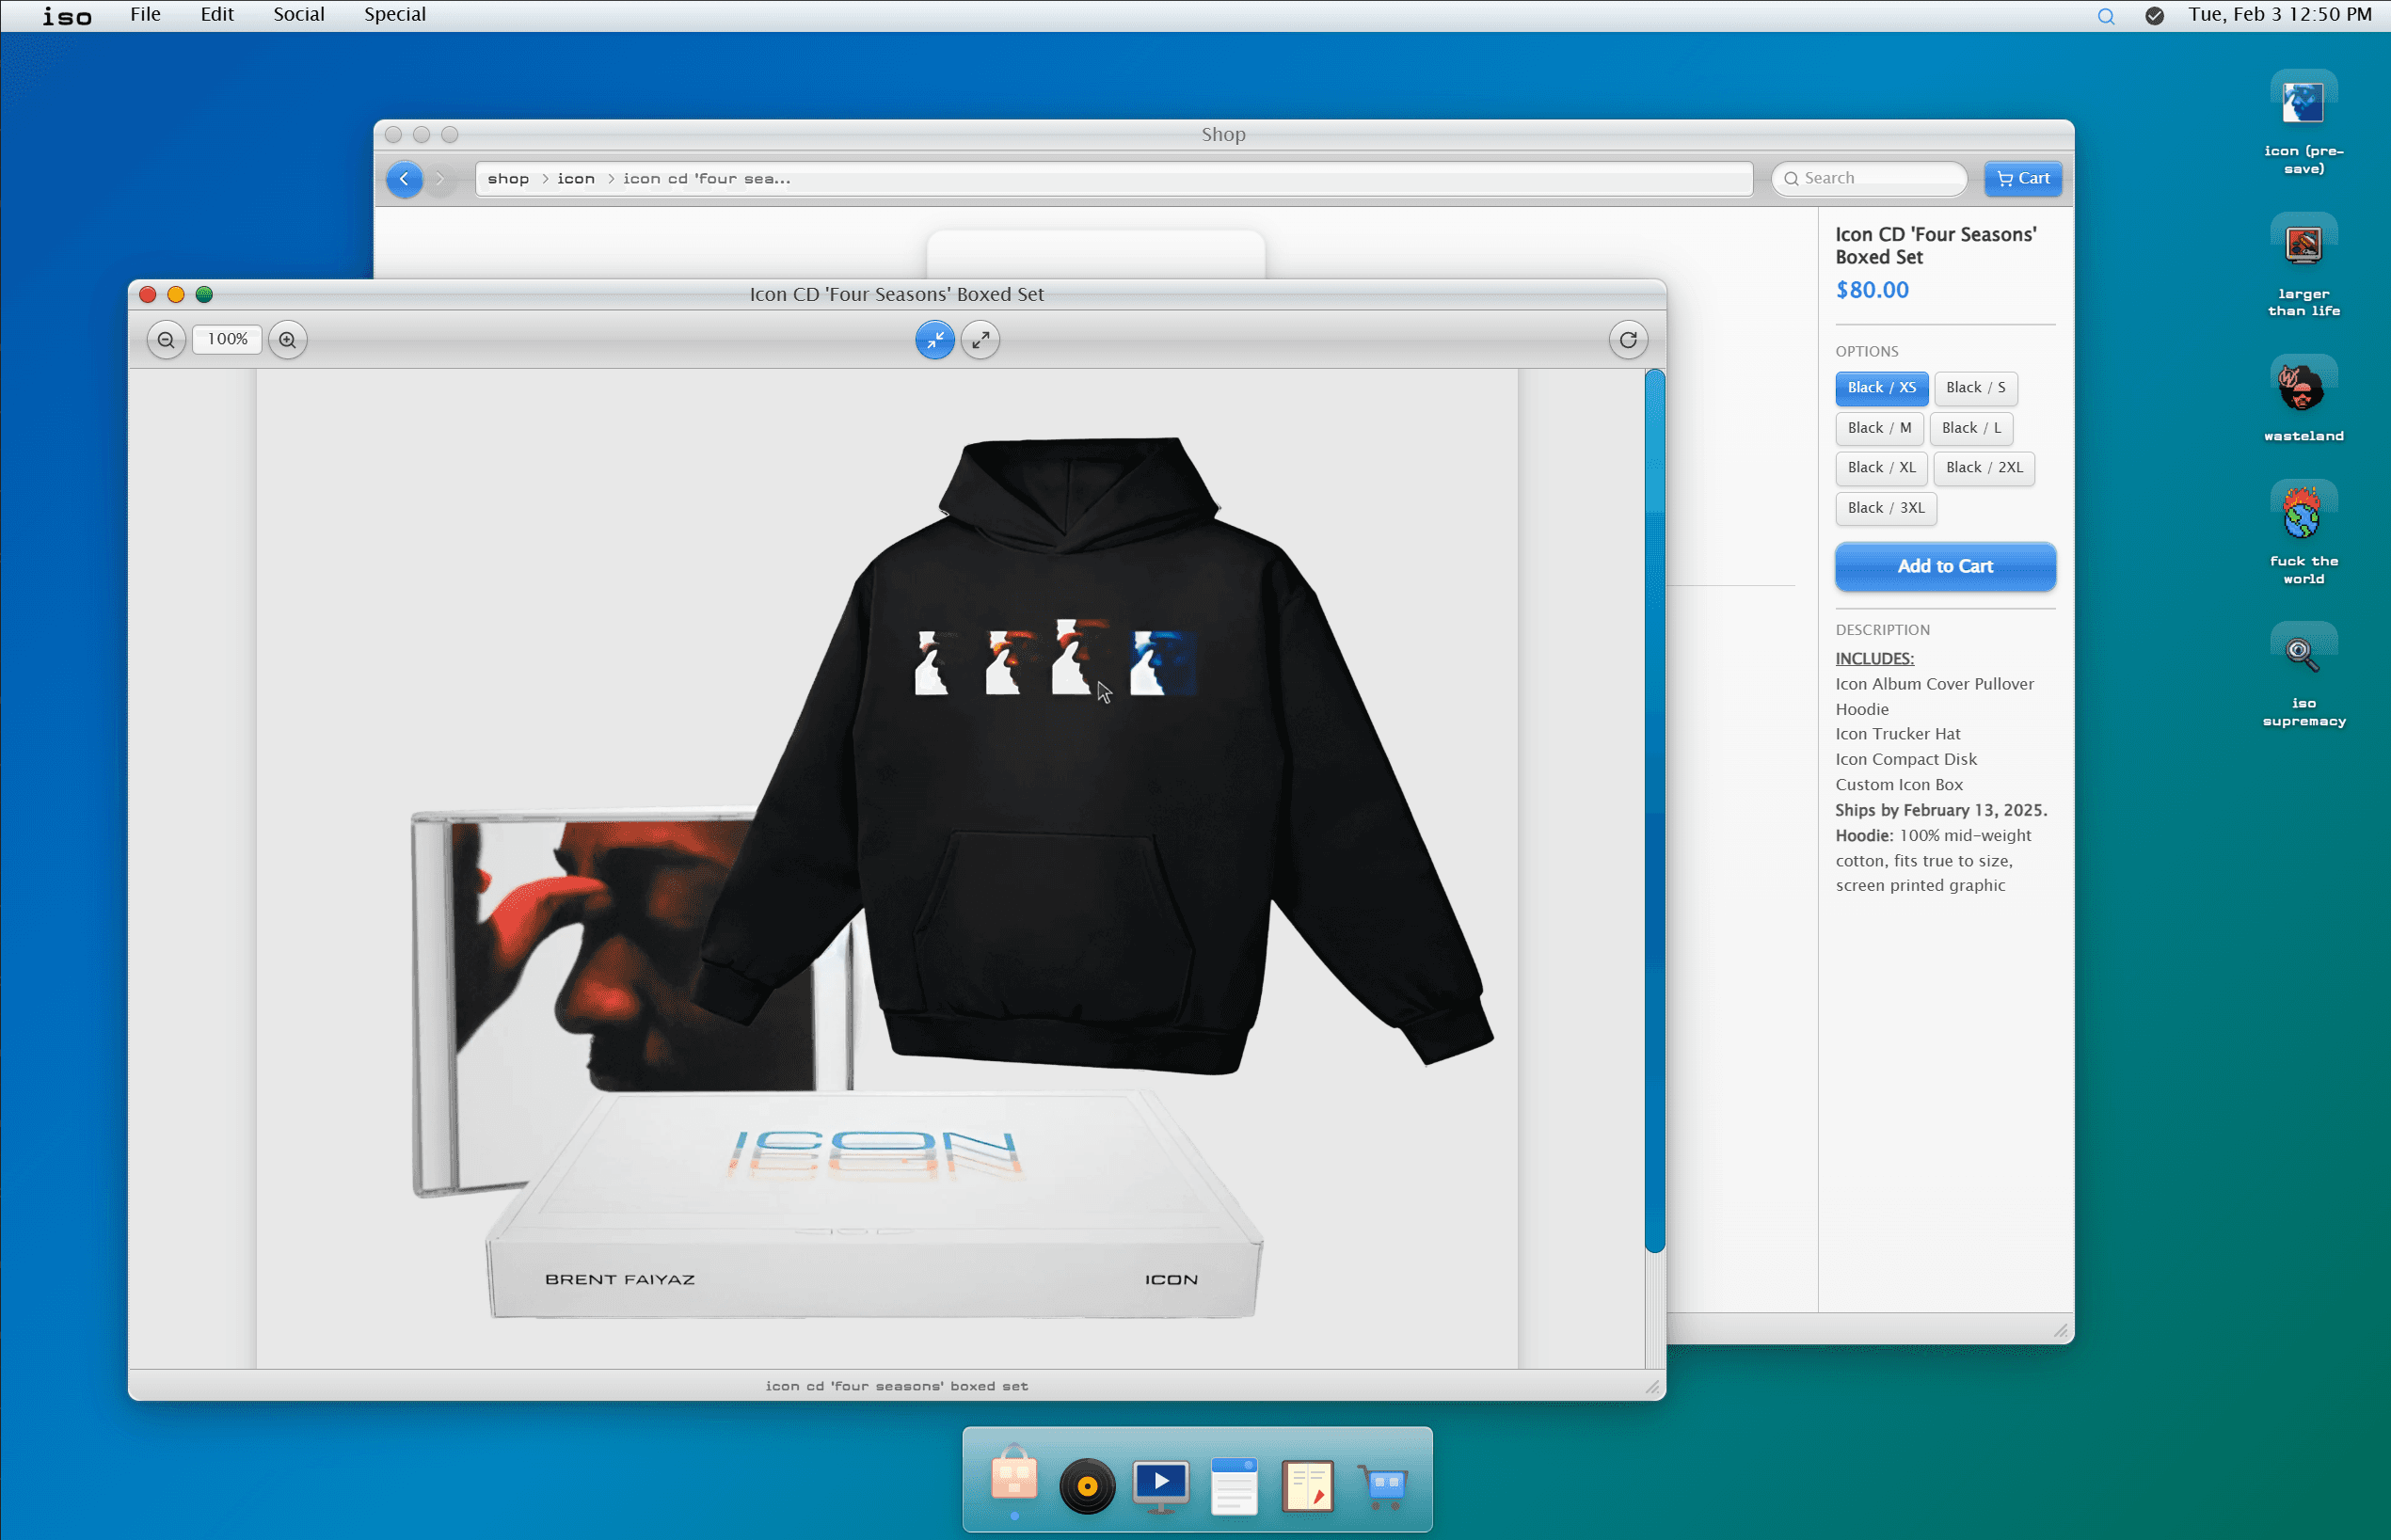
Task: Open the Special menu
Action: click(x=394, y=15)
